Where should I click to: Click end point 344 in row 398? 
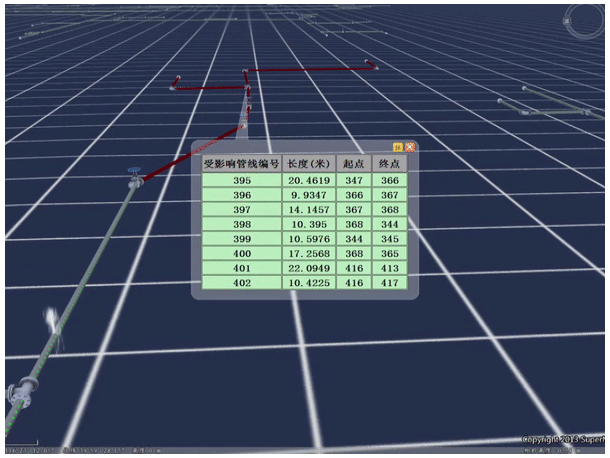coord(389,224)
